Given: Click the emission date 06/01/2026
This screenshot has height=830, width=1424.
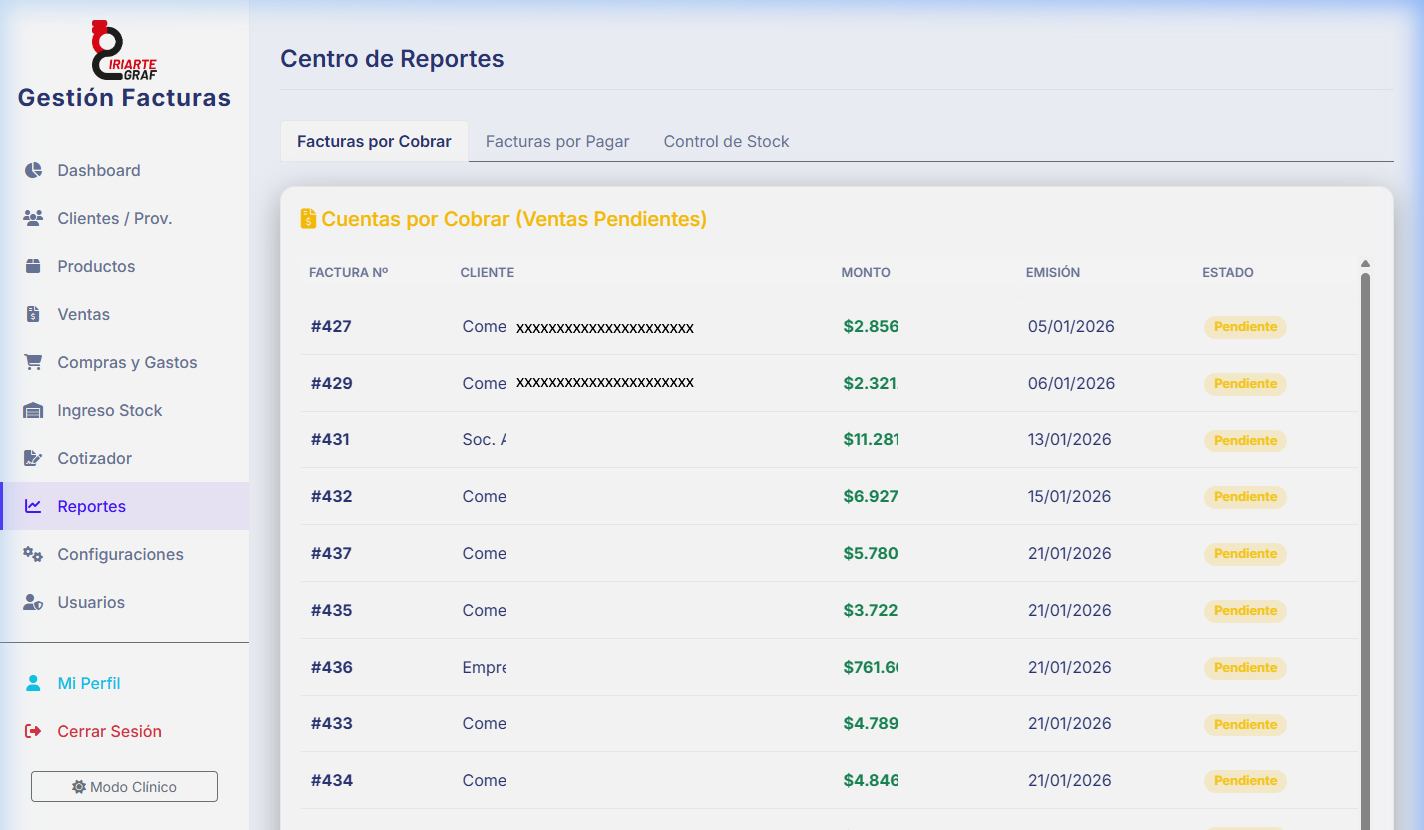Looking at the screenshot, I should pyautogui.click(x=1071, y=383).
